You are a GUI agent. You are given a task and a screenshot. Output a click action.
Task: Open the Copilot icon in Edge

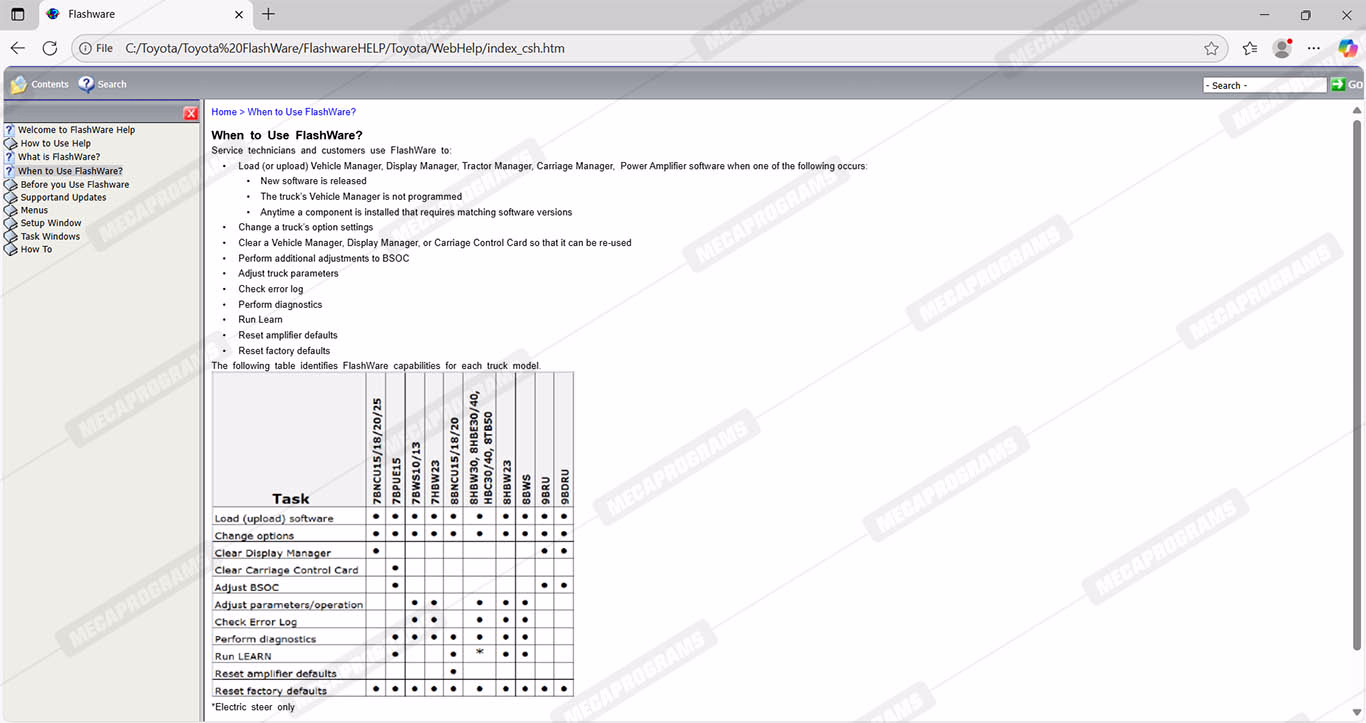pos(1347,48)
